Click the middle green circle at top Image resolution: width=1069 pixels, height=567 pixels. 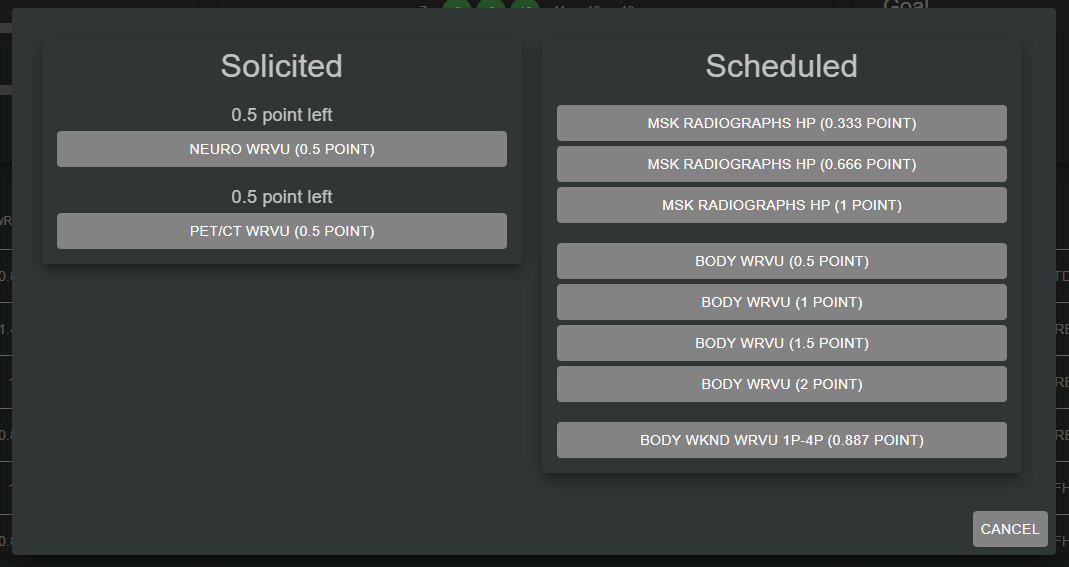(491, 5)
